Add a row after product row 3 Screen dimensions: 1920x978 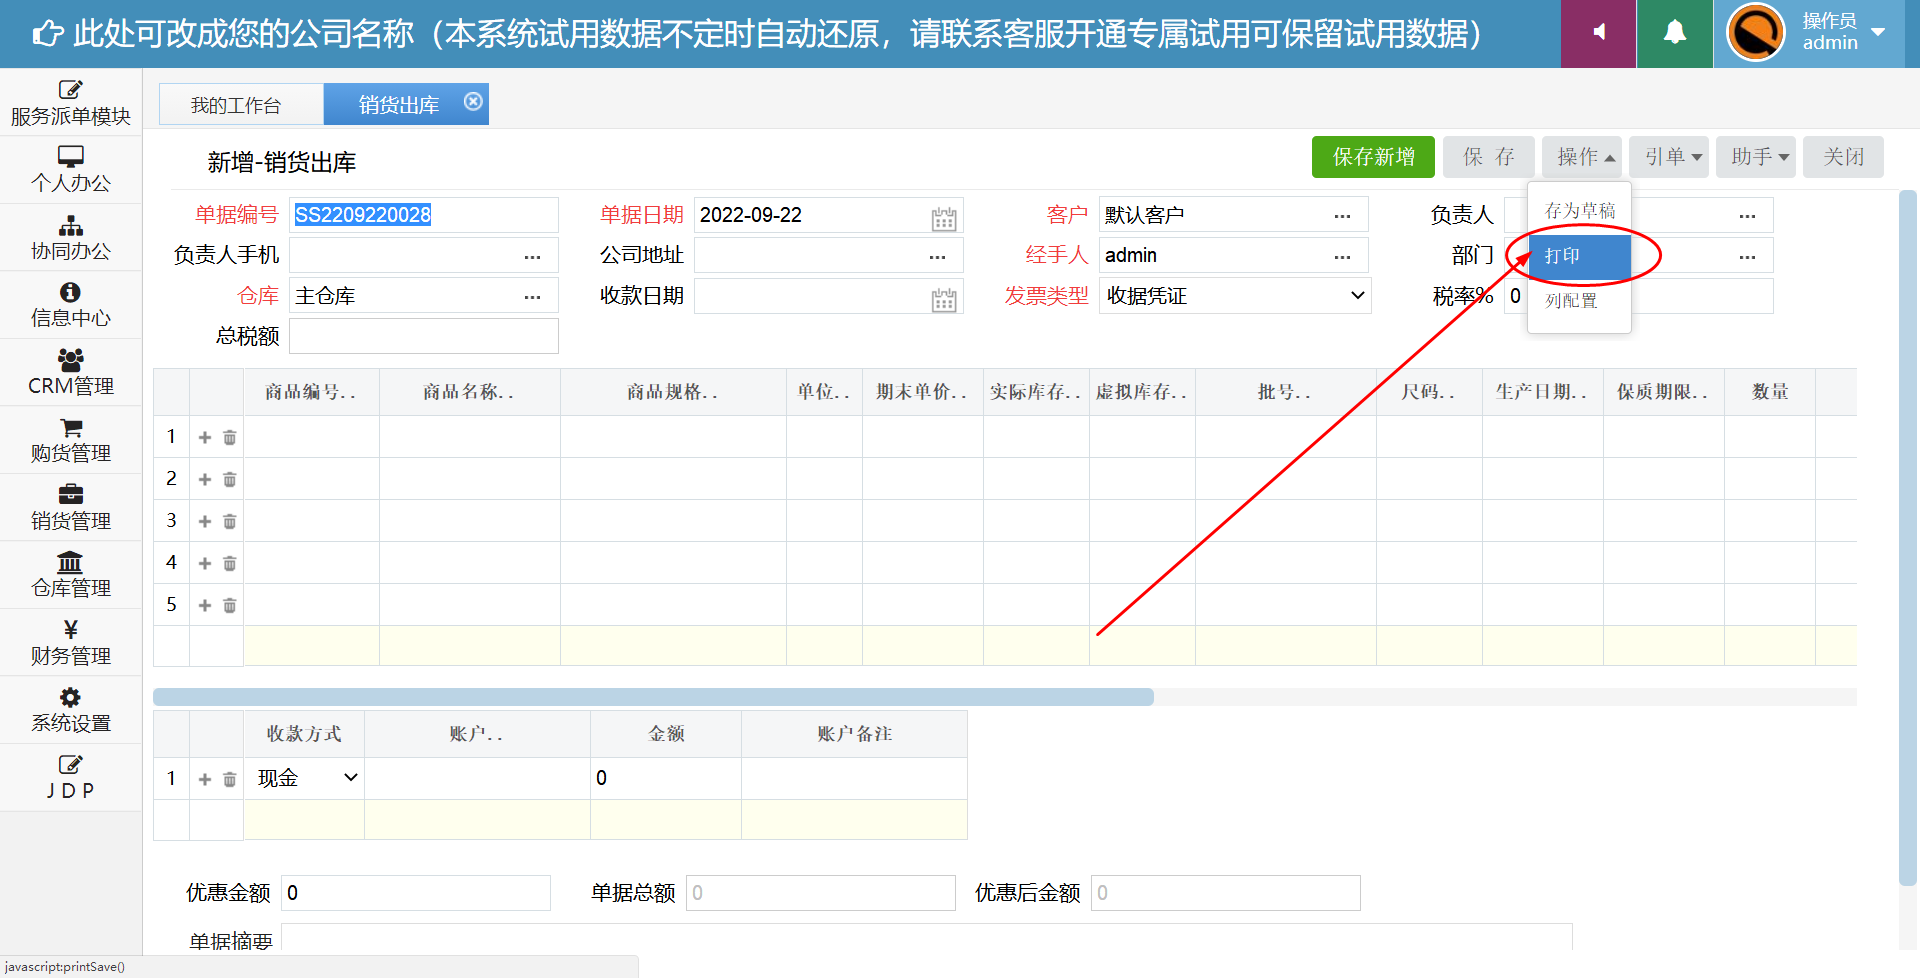(205, 521)
